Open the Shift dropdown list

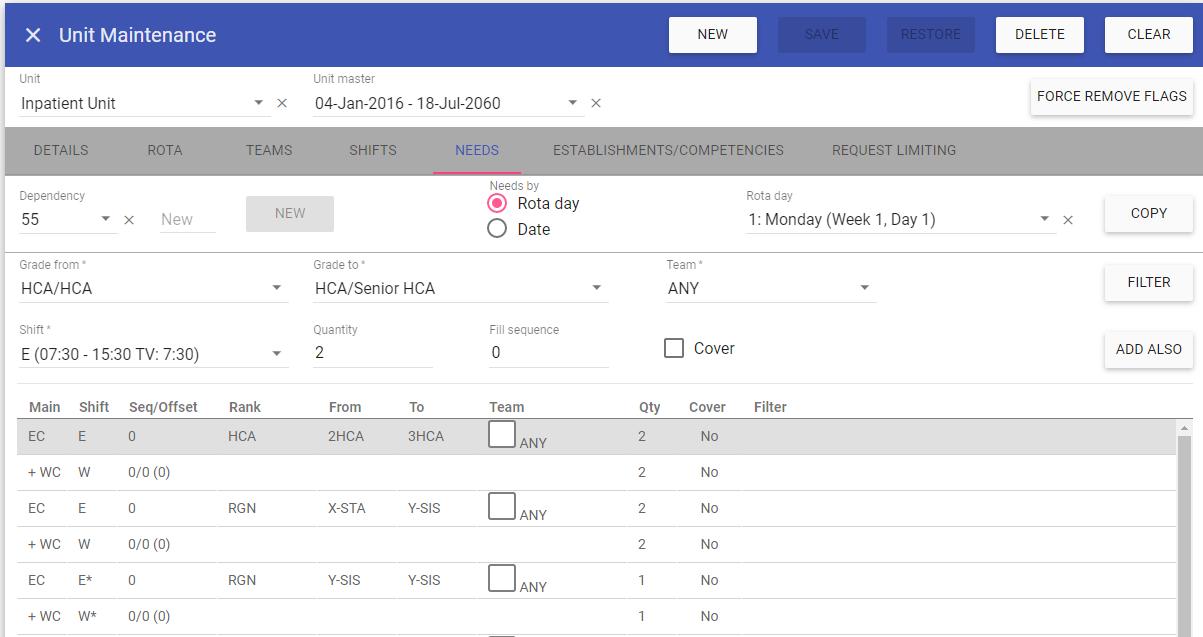(277, 353)
